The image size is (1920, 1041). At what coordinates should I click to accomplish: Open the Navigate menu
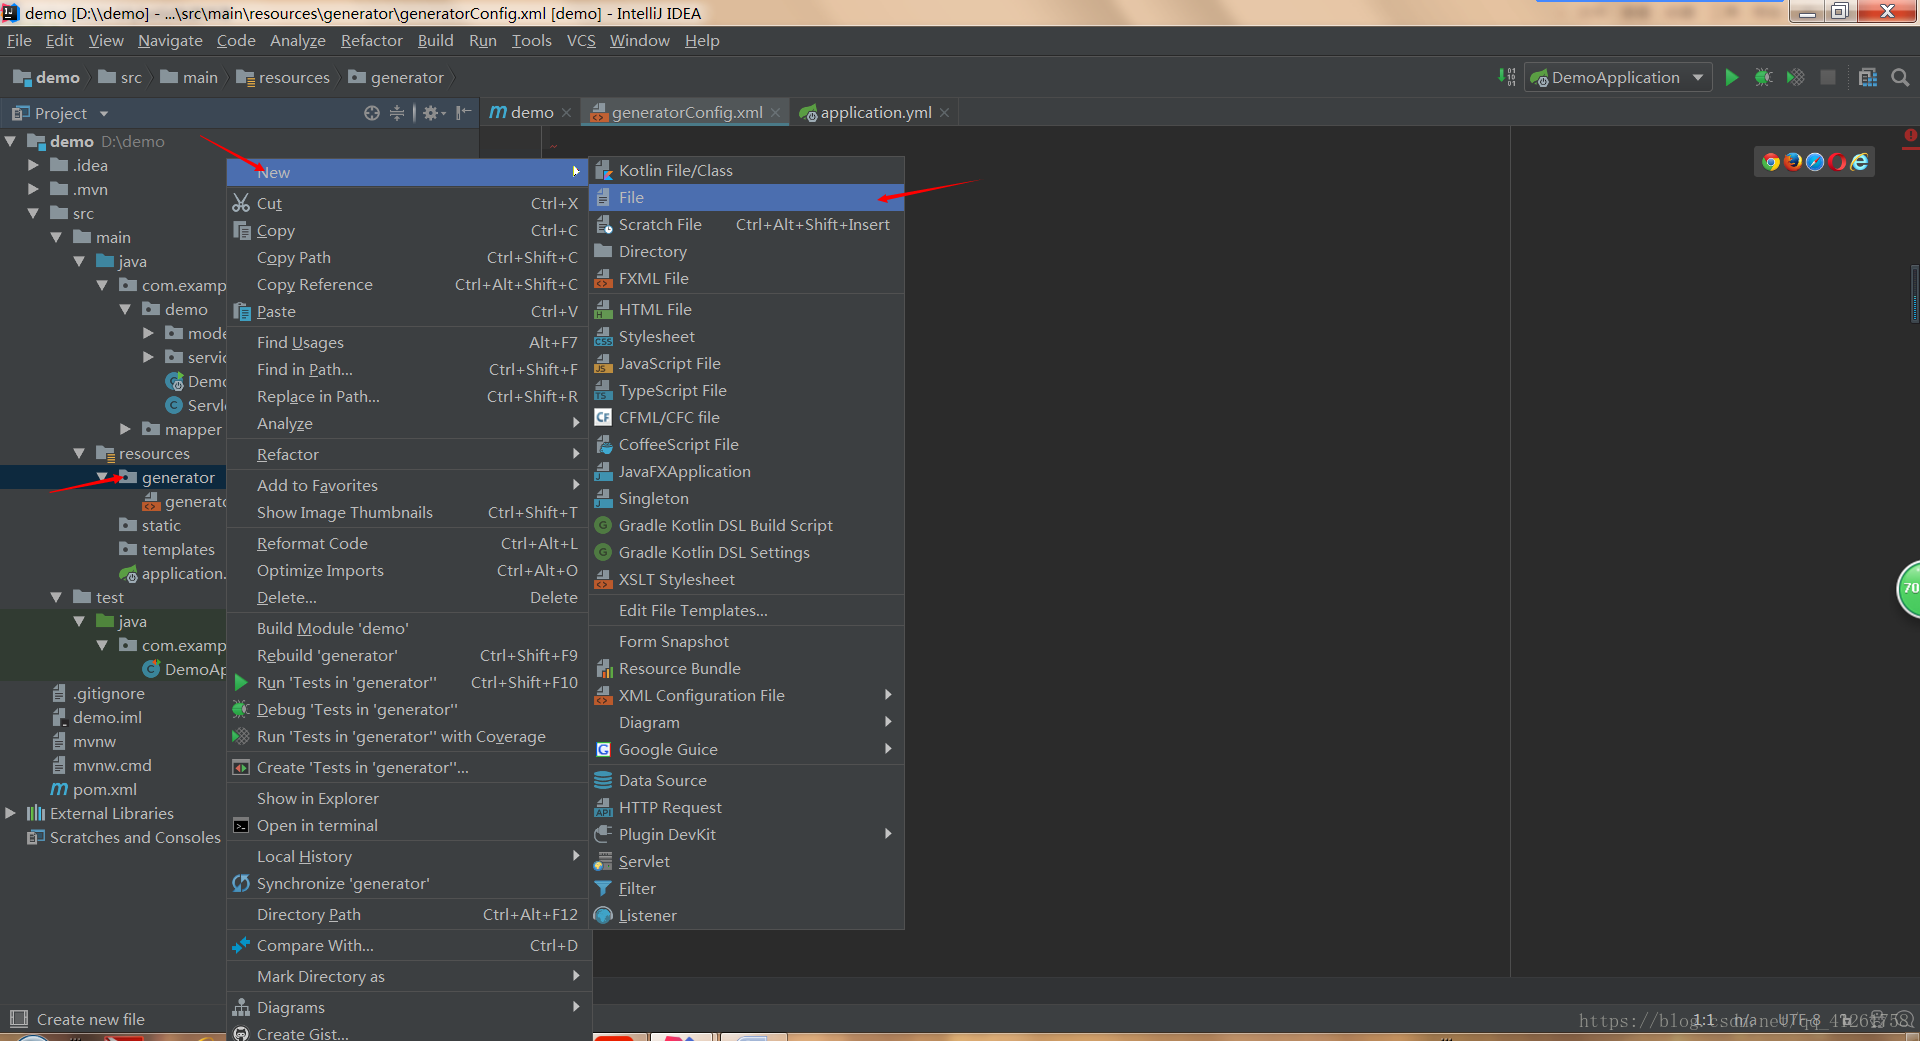[x=170, y=40]
